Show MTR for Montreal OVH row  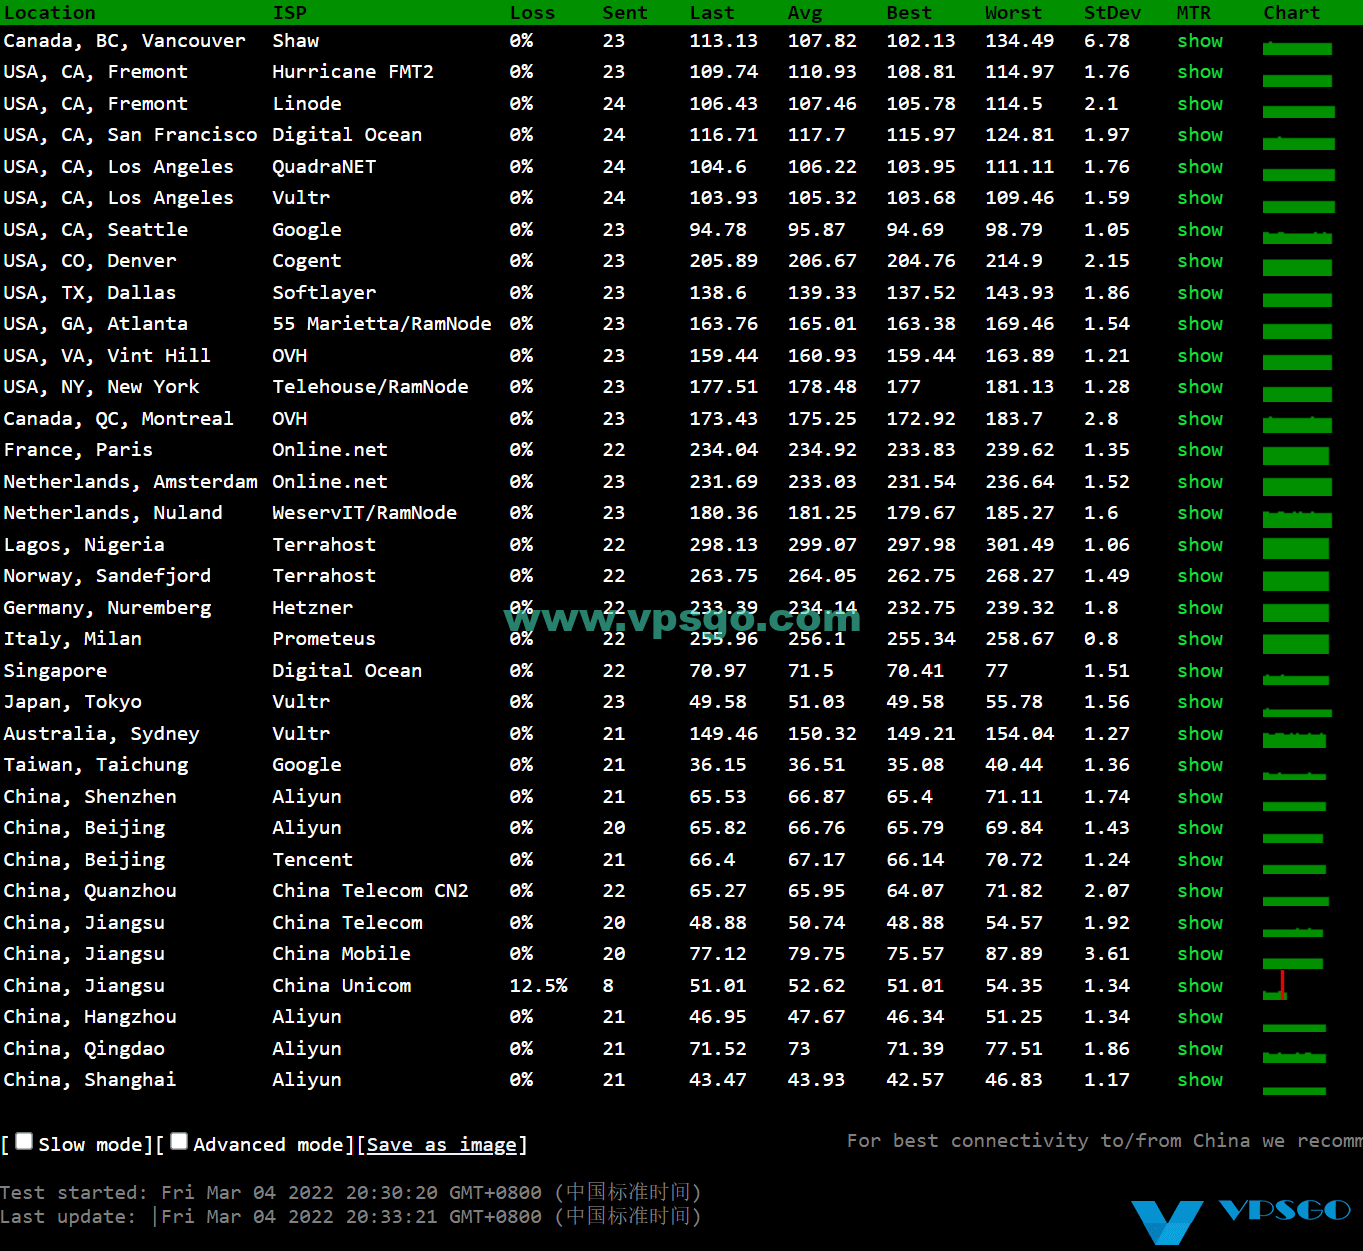(1200, 419)
